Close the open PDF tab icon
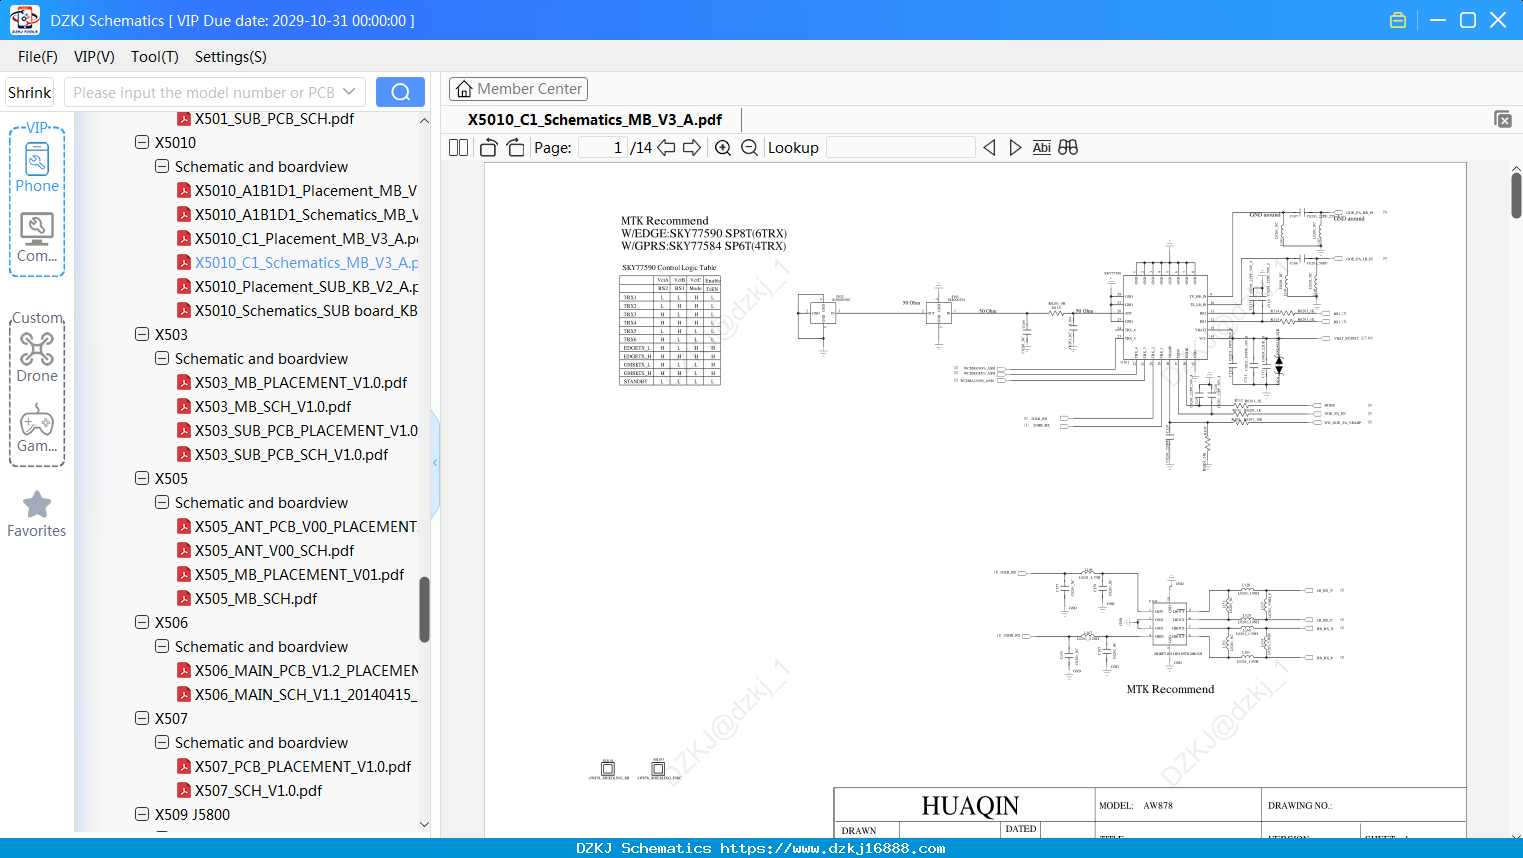 [x=1503, y=119]
